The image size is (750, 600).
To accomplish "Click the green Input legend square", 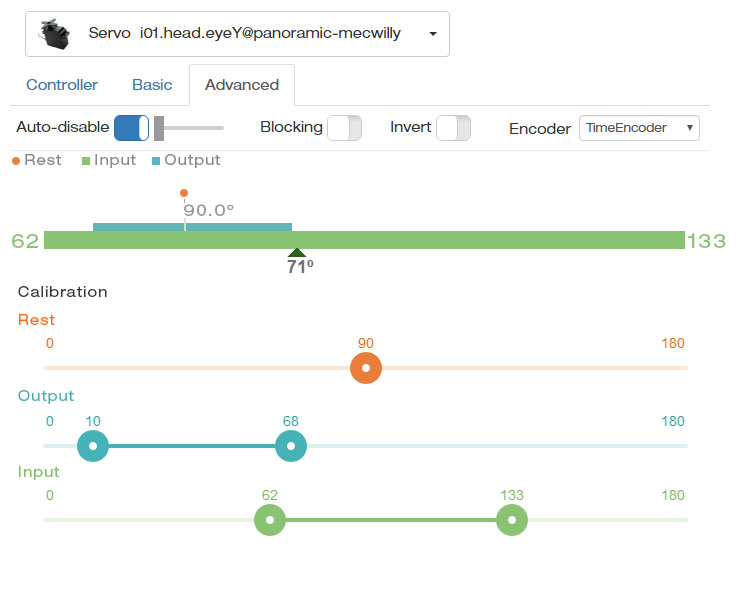I will click(86, 161).
